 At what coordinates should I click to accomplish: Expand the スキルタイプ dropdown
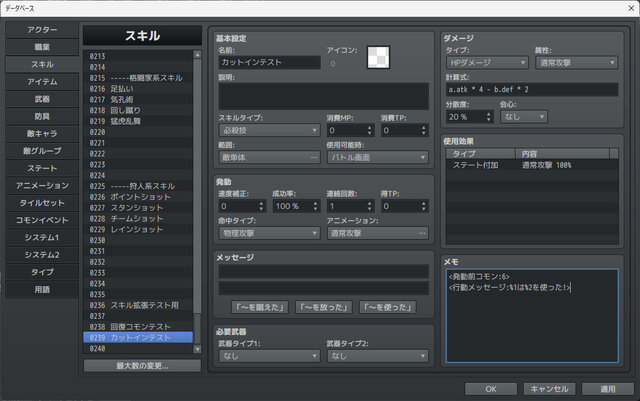coord(269,130)
